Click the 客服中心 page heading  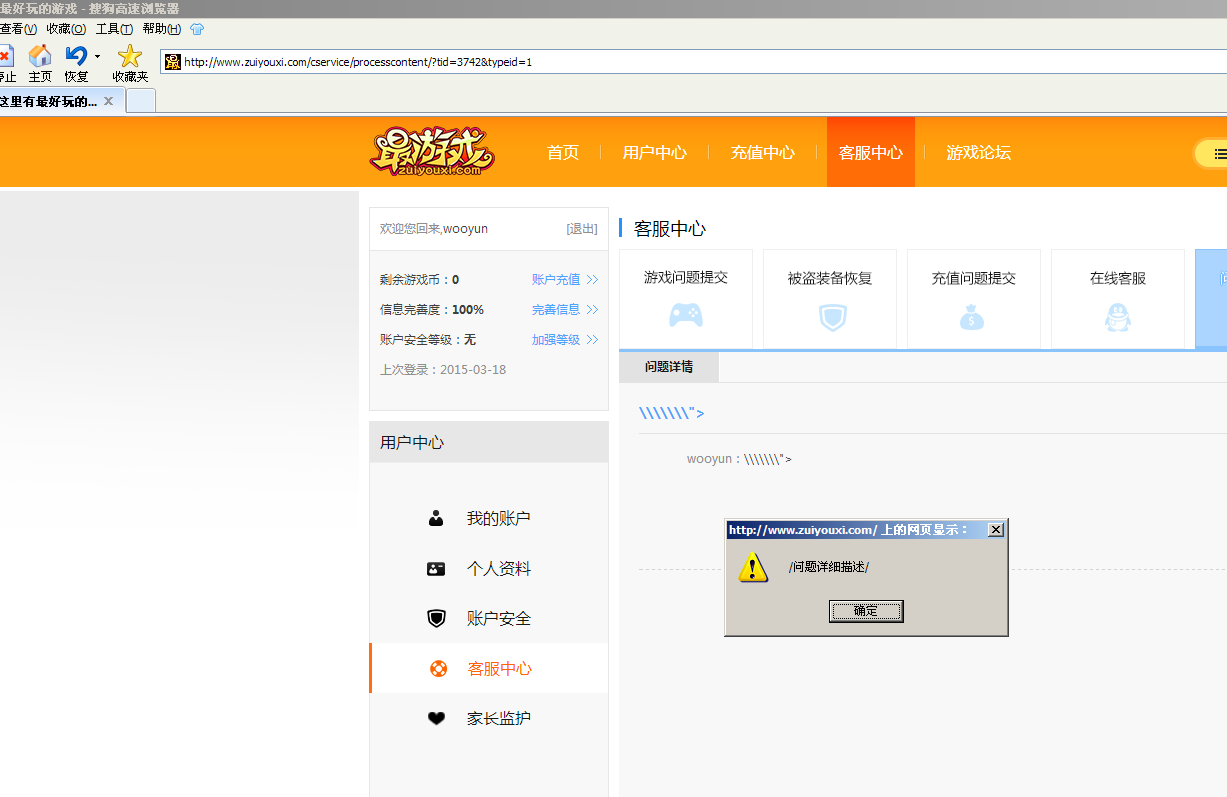point(670,228)
